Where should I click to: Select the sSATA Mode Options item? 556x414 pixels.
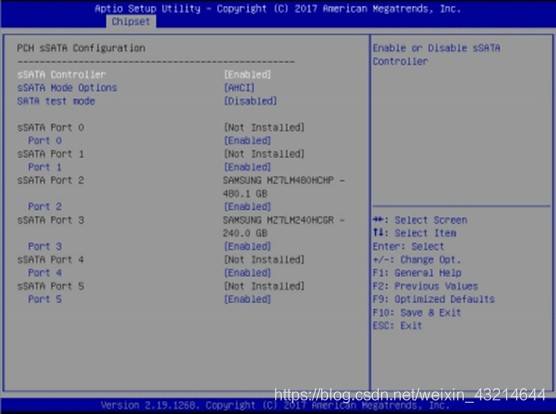pyautogui.click(x=67, y=88)
